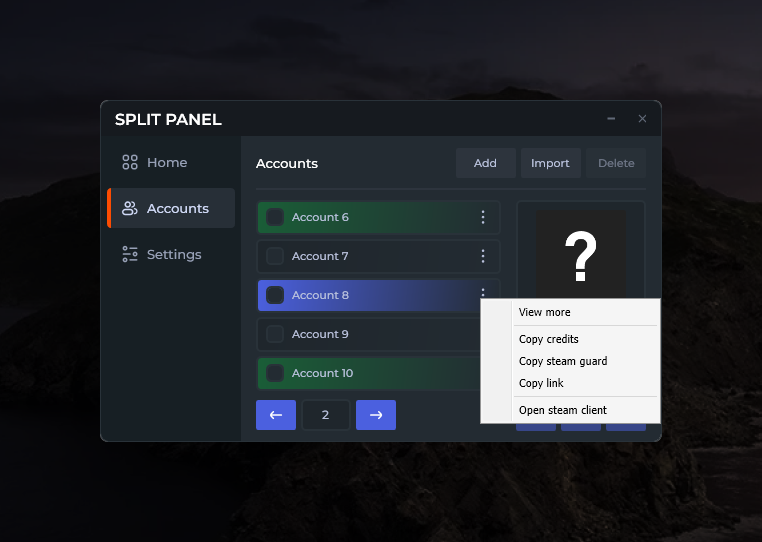This screenshot has height=542, width=762.
Task: Click the Import button
Action: pos(550,163)
